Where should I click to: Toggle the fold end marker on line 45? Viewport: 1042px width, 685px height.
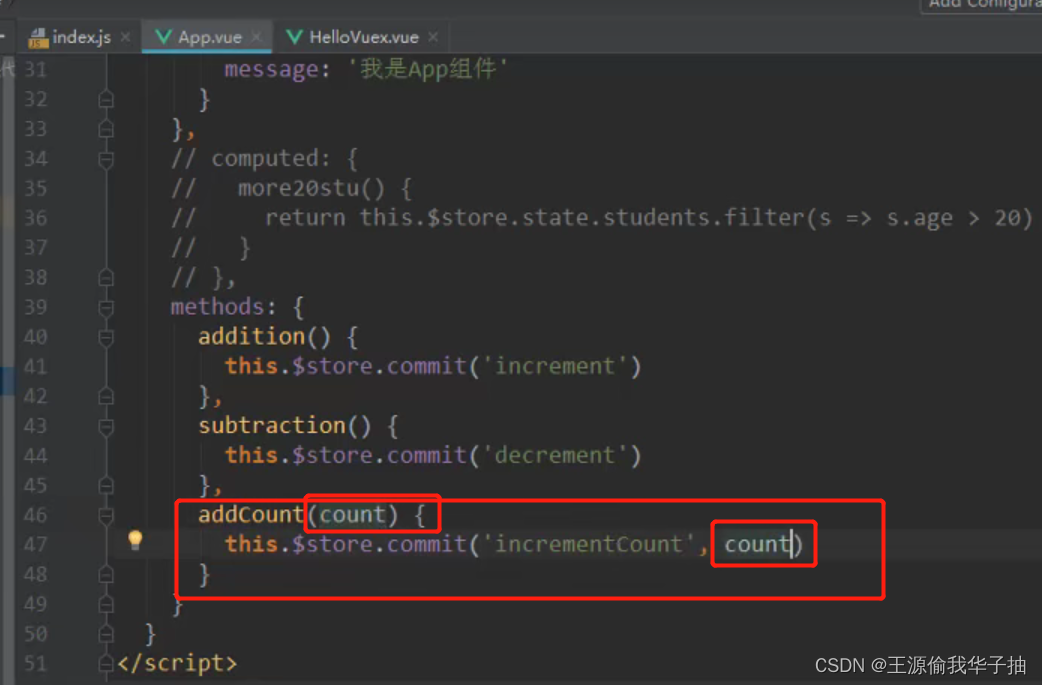click(x=106, y=486)
